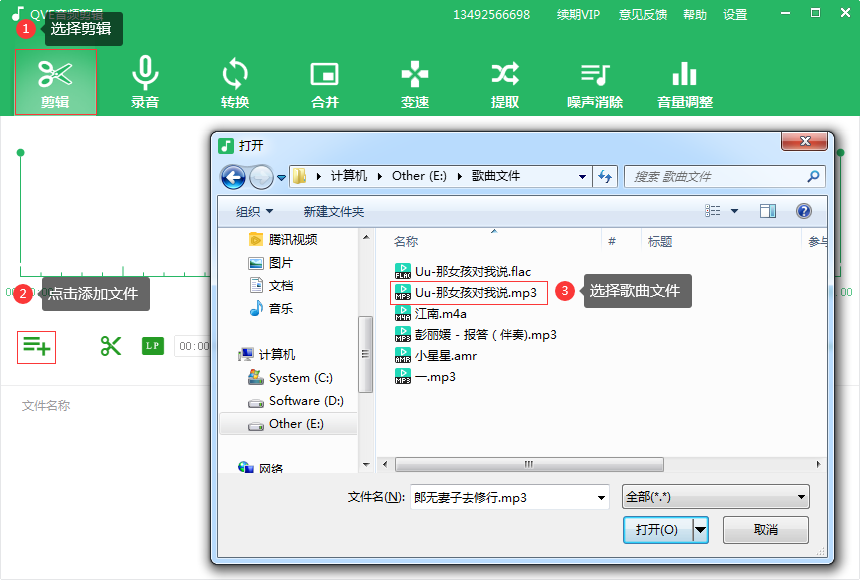The image size is (860, 580).
Task: Expand view options dropdown arrow
Action: (x=734, y=211)
